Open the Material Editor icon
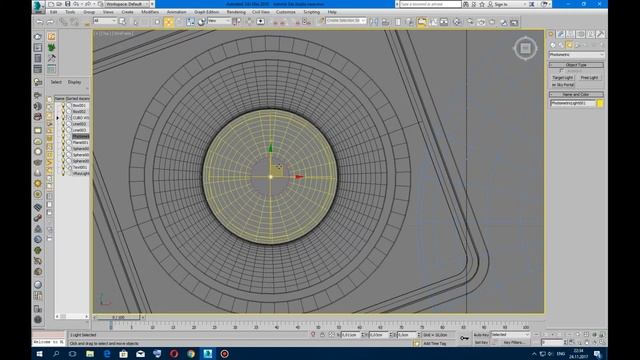The width and height of the screenshot is (640, 360). point(457,22)
